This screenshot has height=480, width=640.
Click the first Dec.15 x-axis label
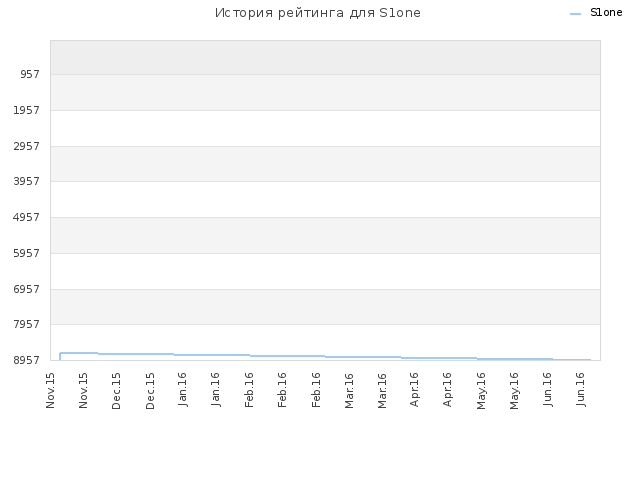pyautogui.click(x=116, y=391)
